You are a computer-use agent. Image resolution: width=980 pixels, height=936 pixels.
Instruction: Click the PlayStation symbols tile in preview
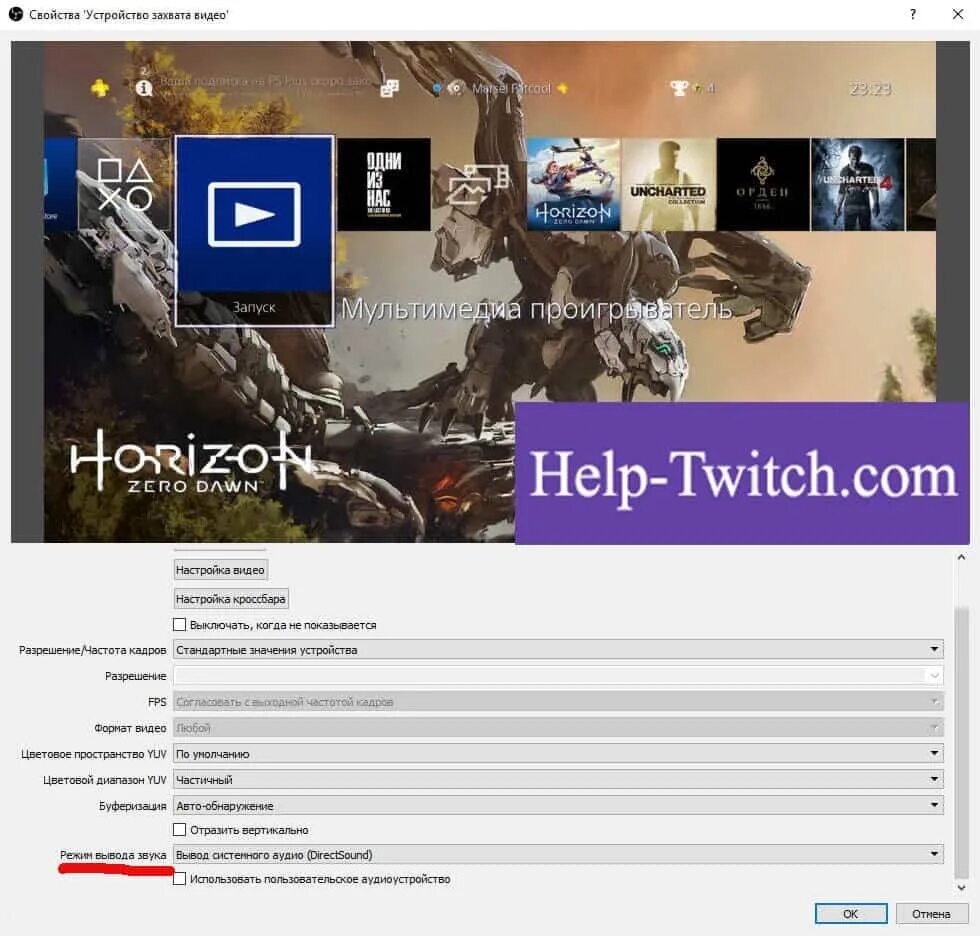click(x=124, y=184)
